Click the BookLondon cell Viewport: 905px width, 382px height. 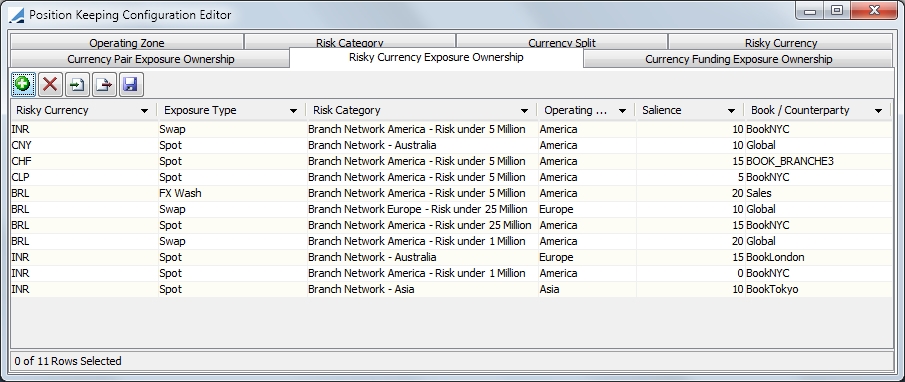tap(817, 257)
